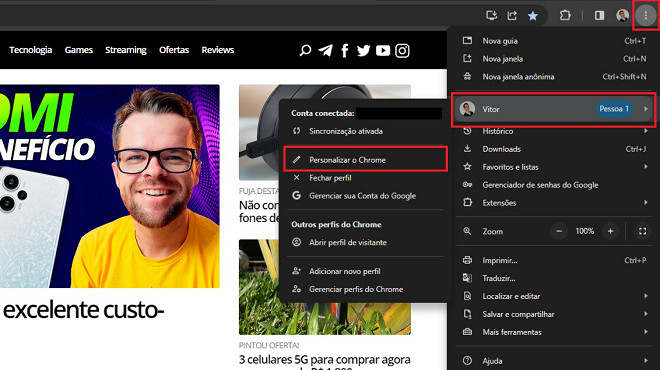Toggle the side panel icon
Viewport: 660px width, 370px height.
point(599,16)
